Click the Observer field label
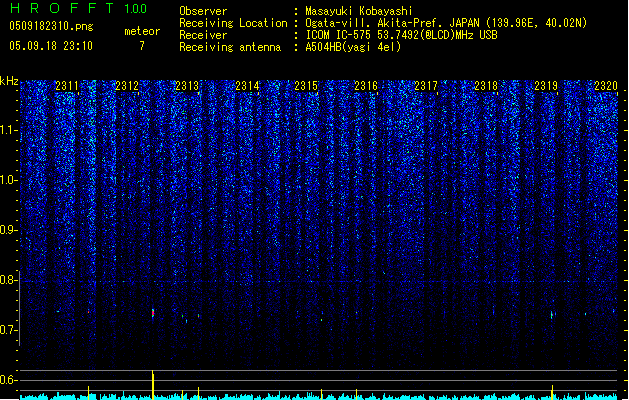629x400 pixels. (x=203, y=11)
